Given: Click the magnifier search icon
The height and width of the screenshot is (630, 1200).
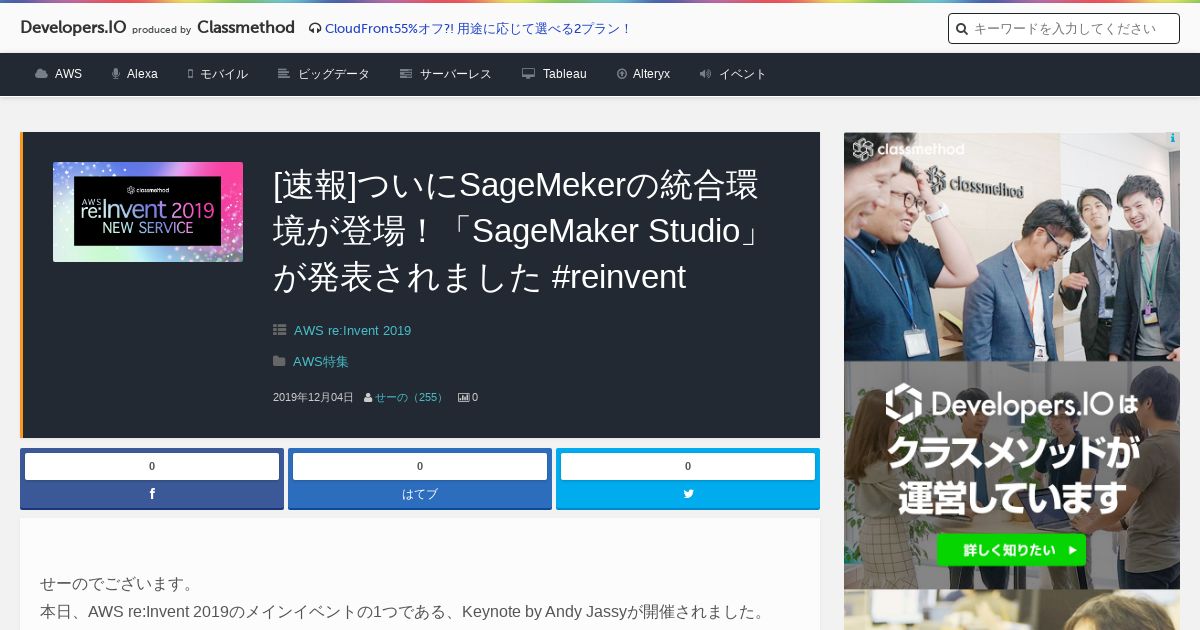Looking at the screenshot, I should (x=962, y=29).
